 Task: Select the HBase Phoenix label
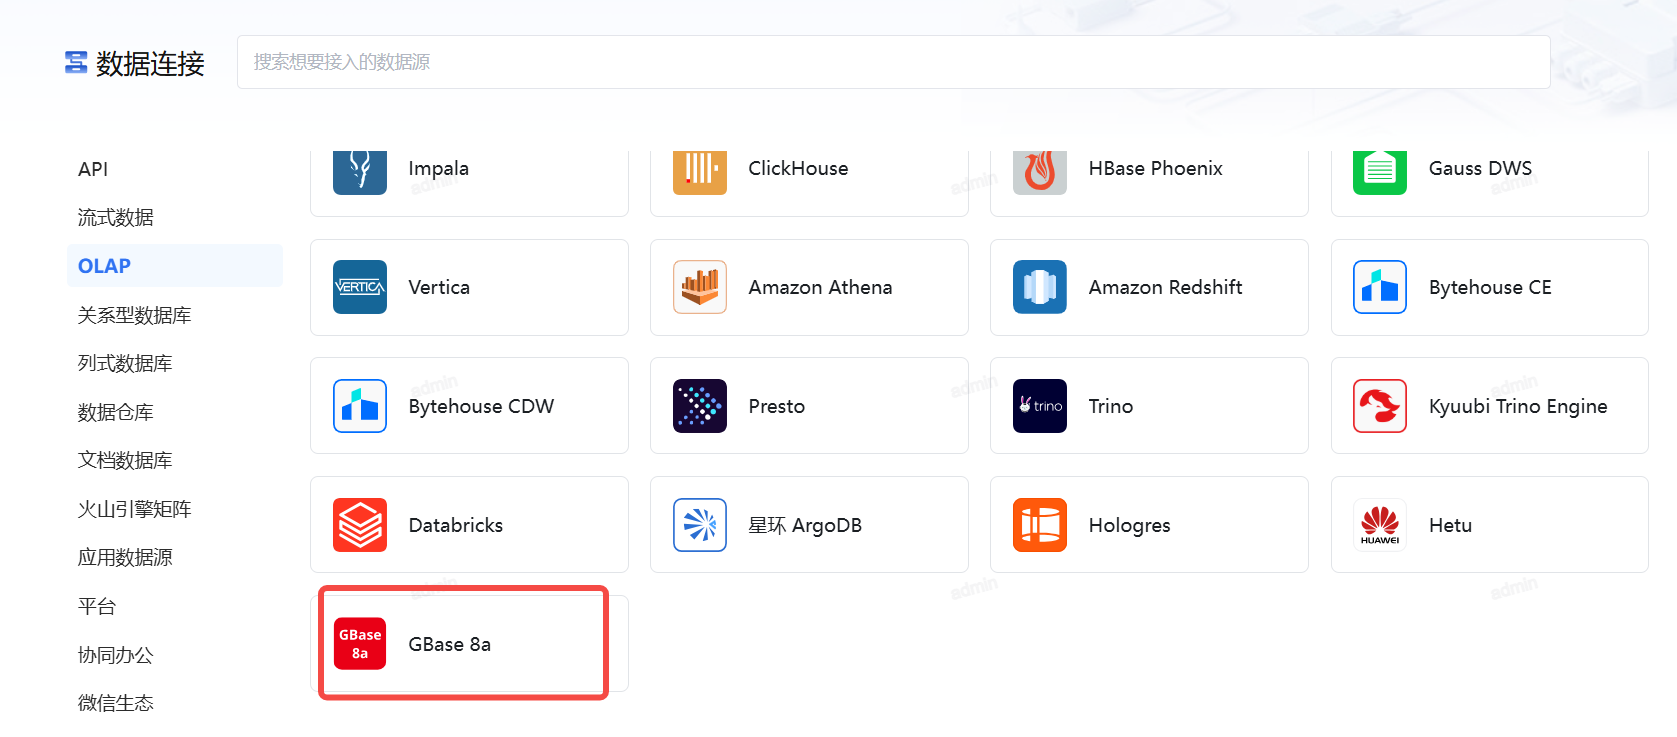tap(1155, 168)
